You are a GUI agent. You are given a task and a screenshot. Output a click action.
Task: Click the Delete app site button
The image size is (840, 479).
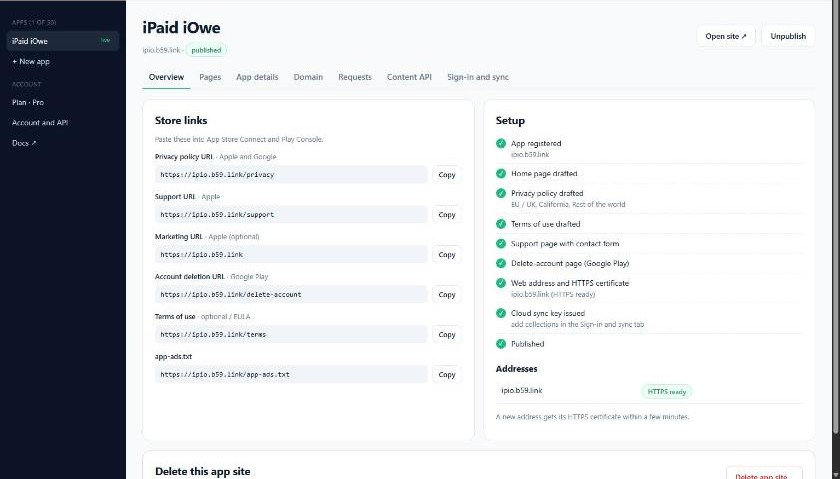[x=764, y=474]
